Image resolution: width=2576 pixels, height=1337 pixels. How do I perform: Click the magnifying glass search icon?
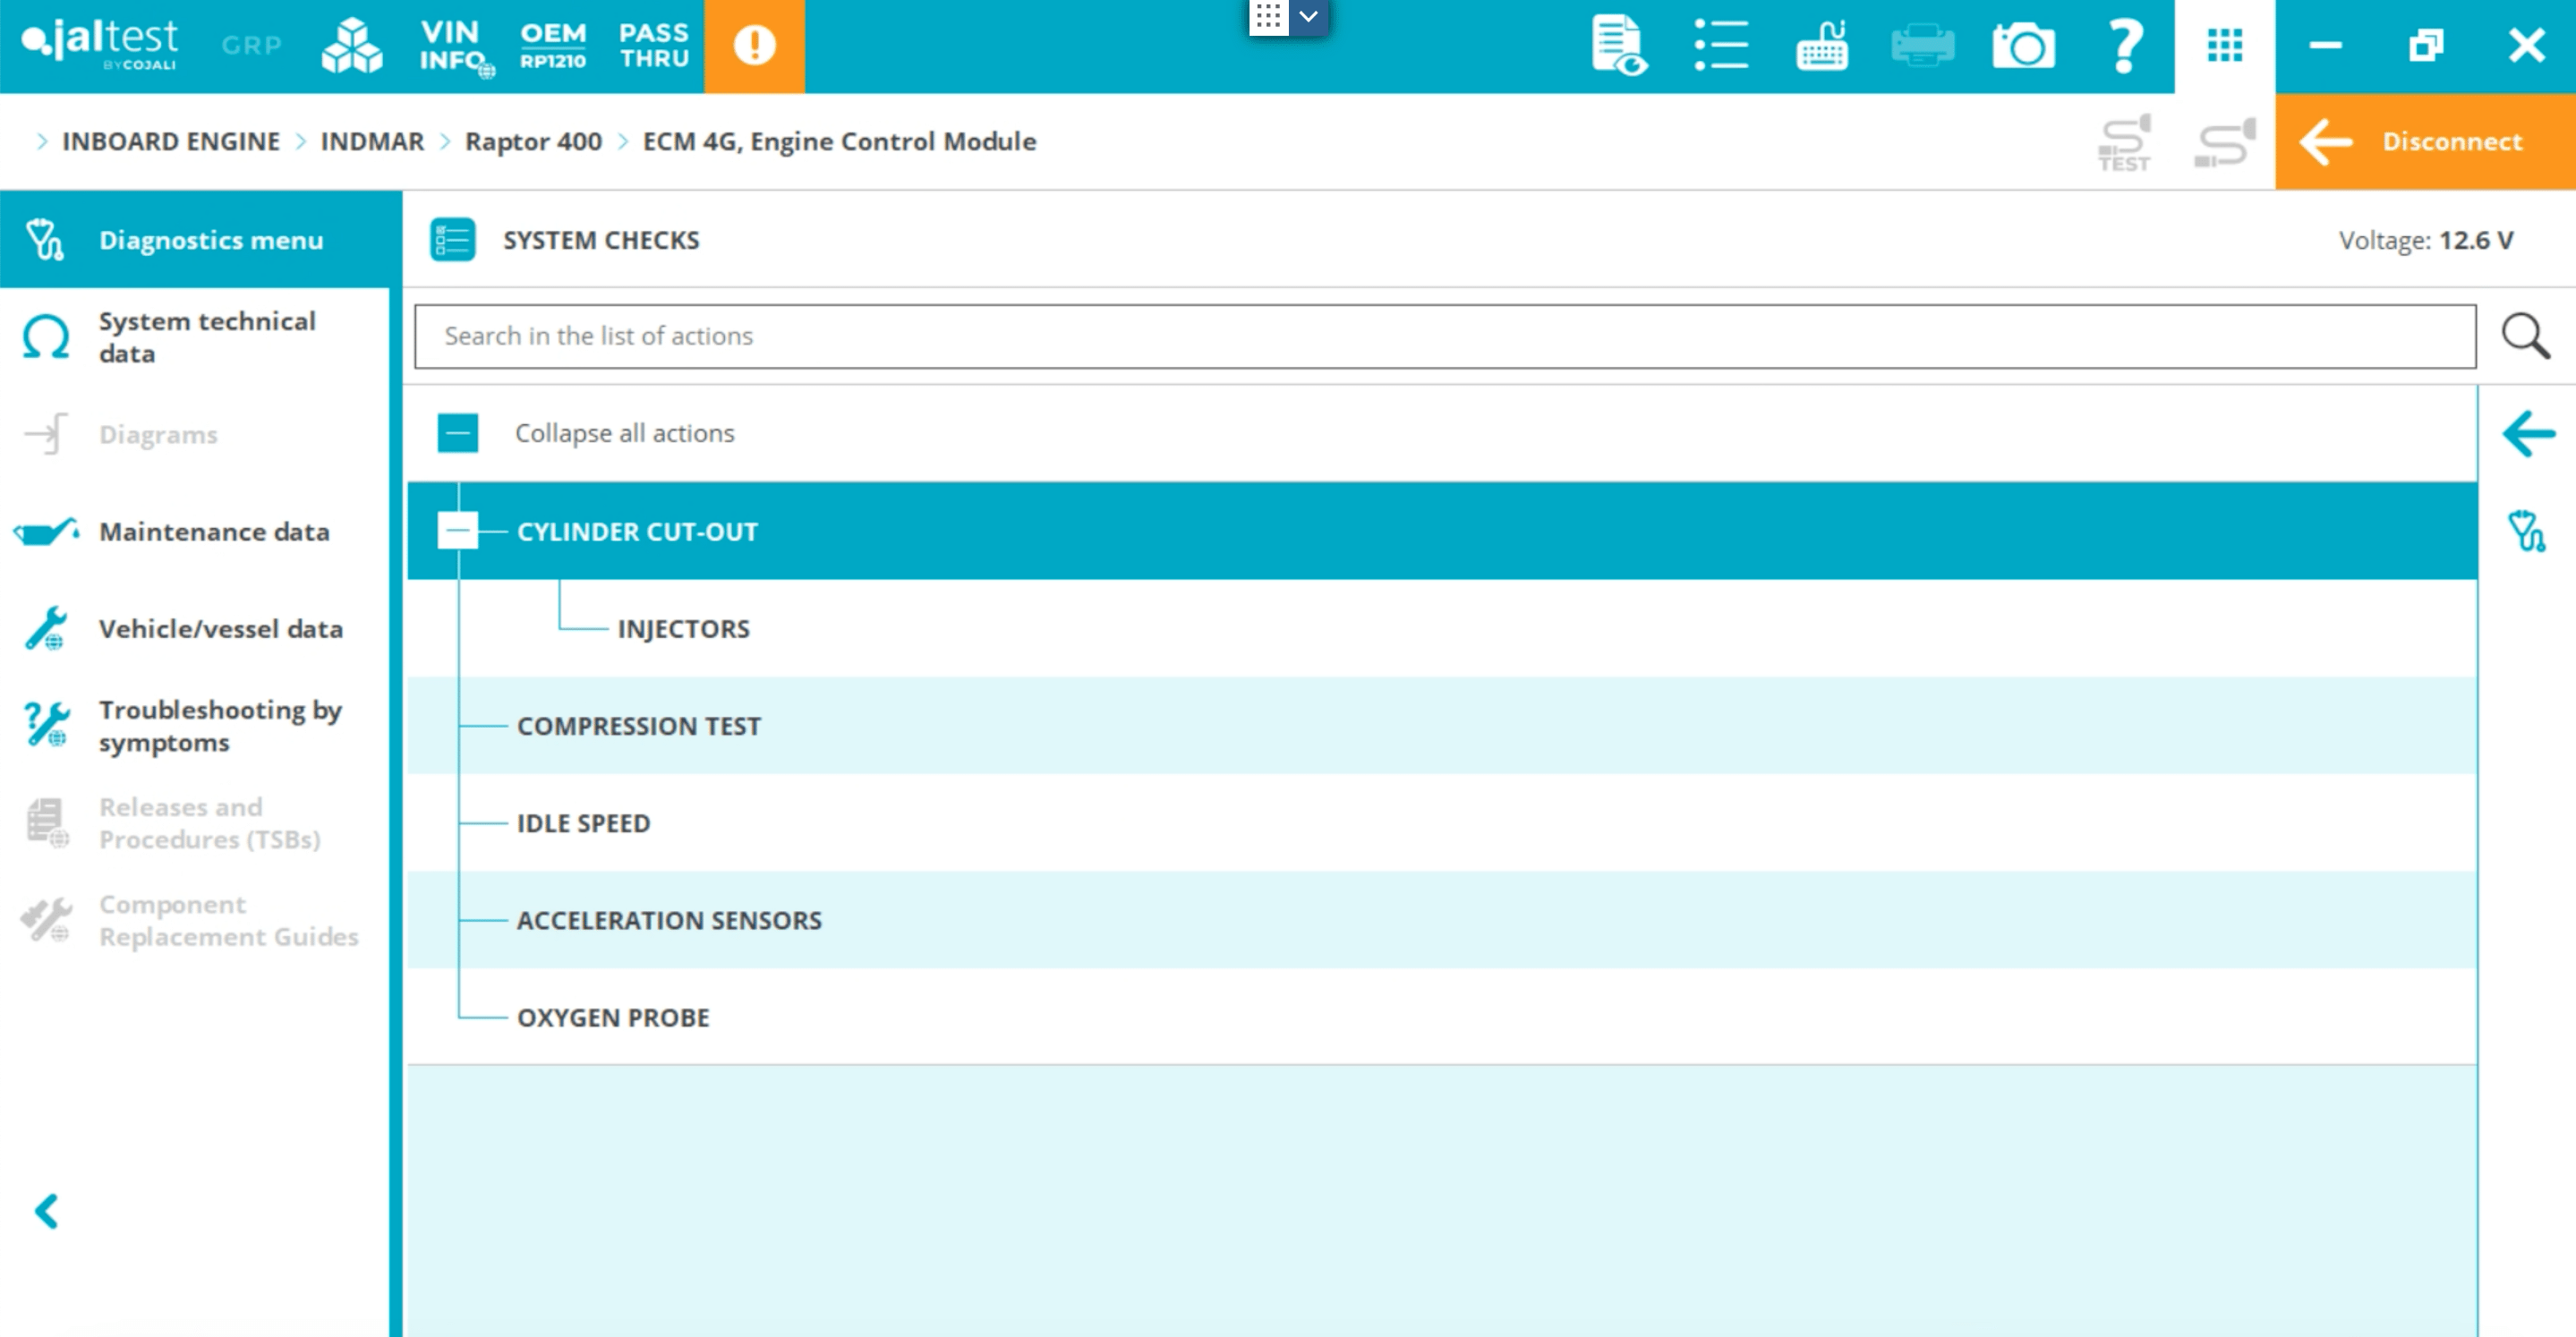[2525, 336]
